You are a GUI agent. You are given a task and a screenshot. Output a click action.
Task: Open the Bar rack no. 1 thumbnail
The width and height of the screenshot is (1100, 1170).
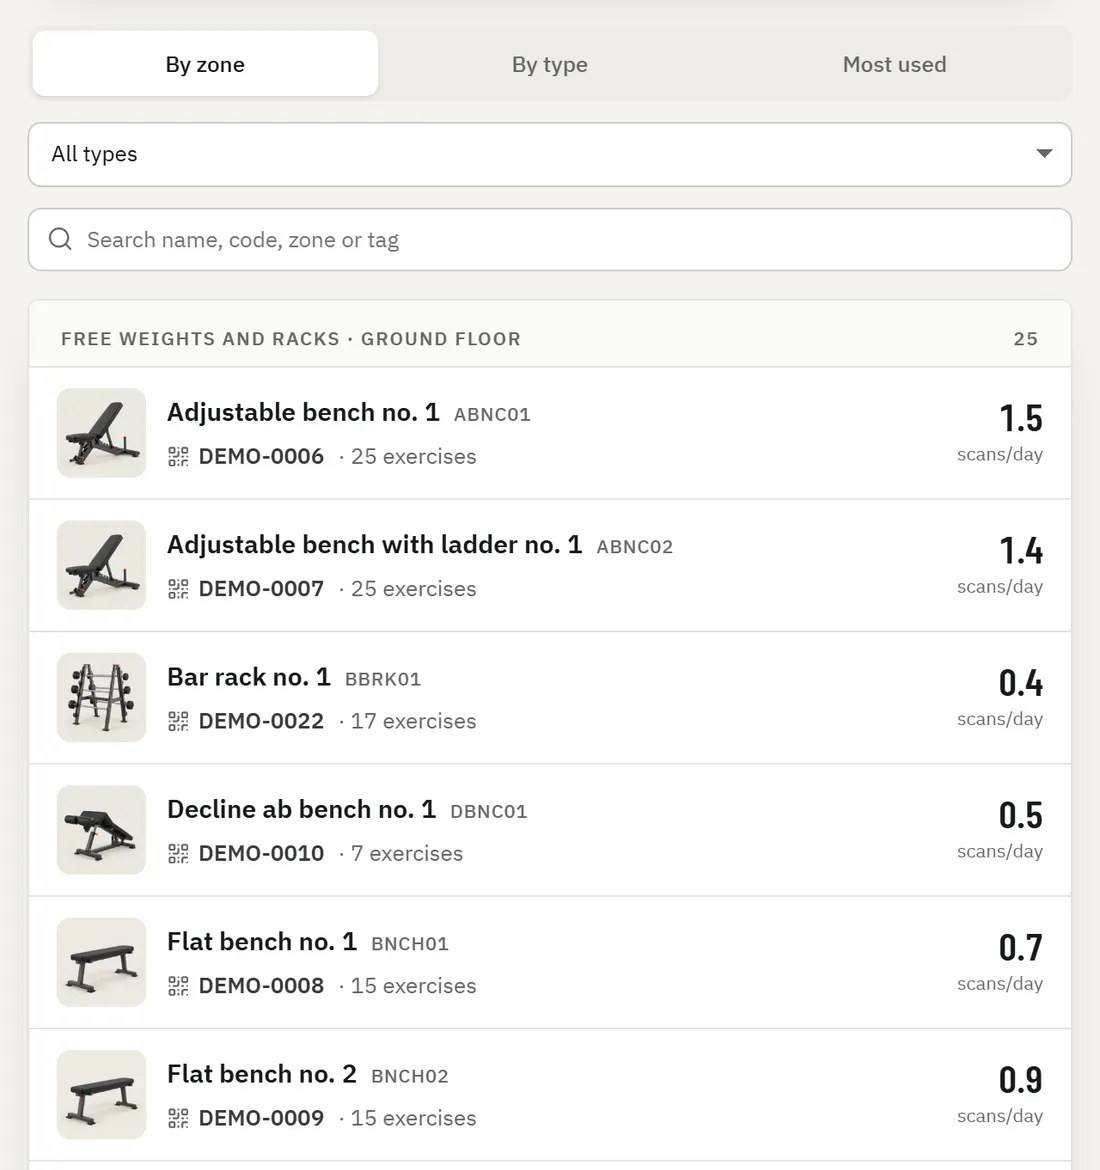[x=101, y=698]
